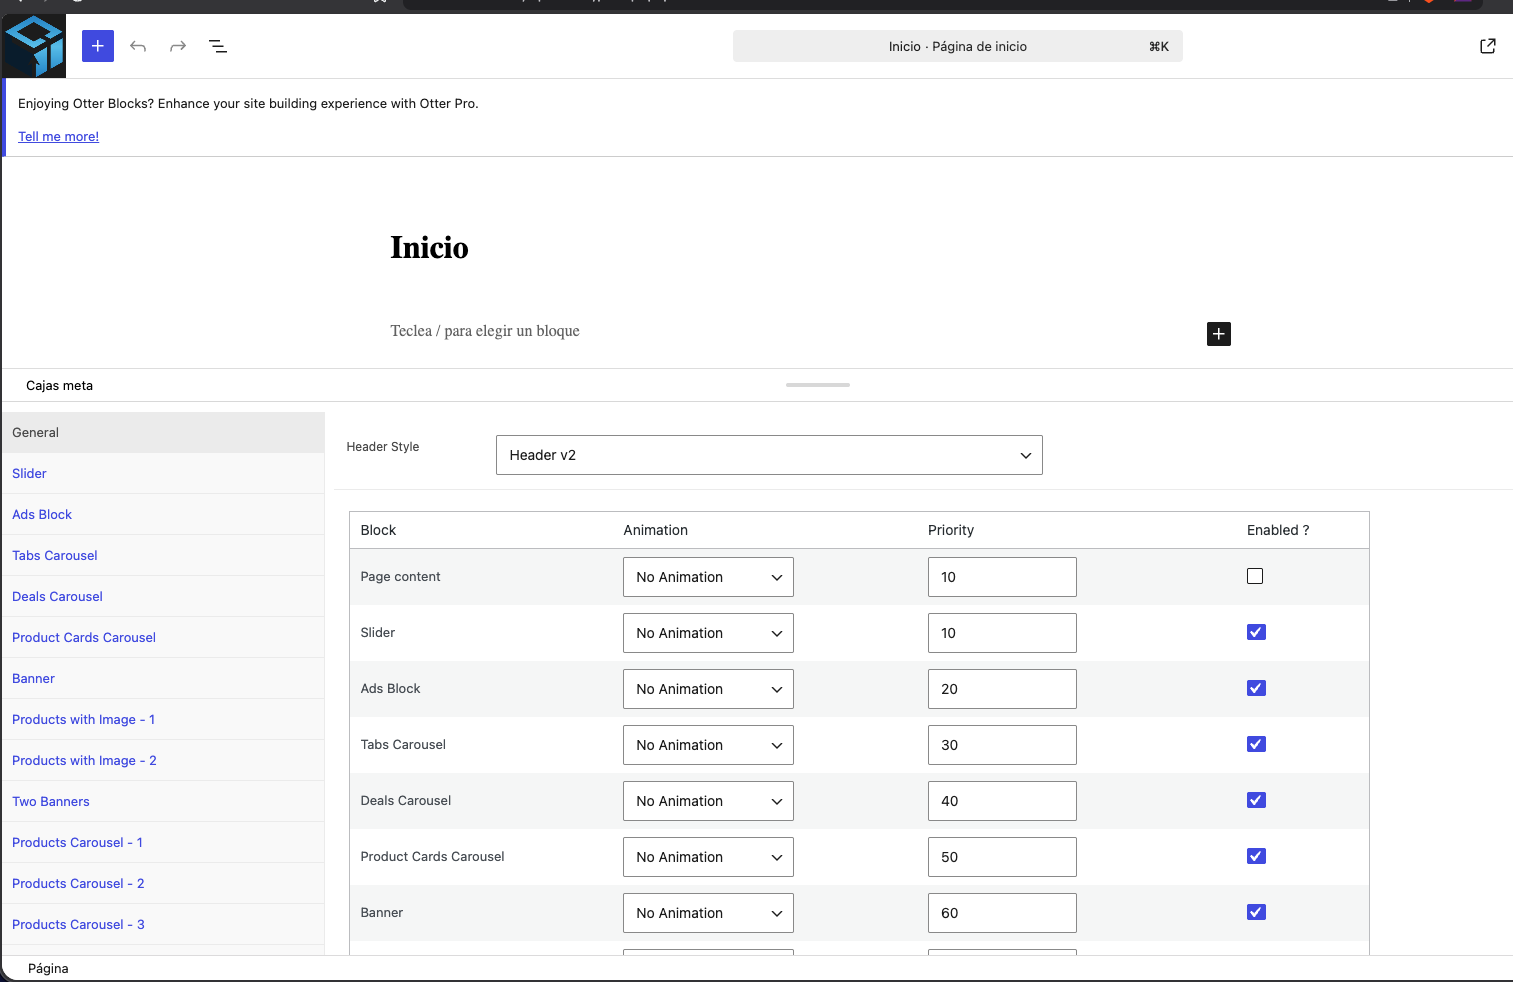Click the Slider row priority field
Image resolution: width=1513 pixels, height=982 pixels.
click(1002, 633)
